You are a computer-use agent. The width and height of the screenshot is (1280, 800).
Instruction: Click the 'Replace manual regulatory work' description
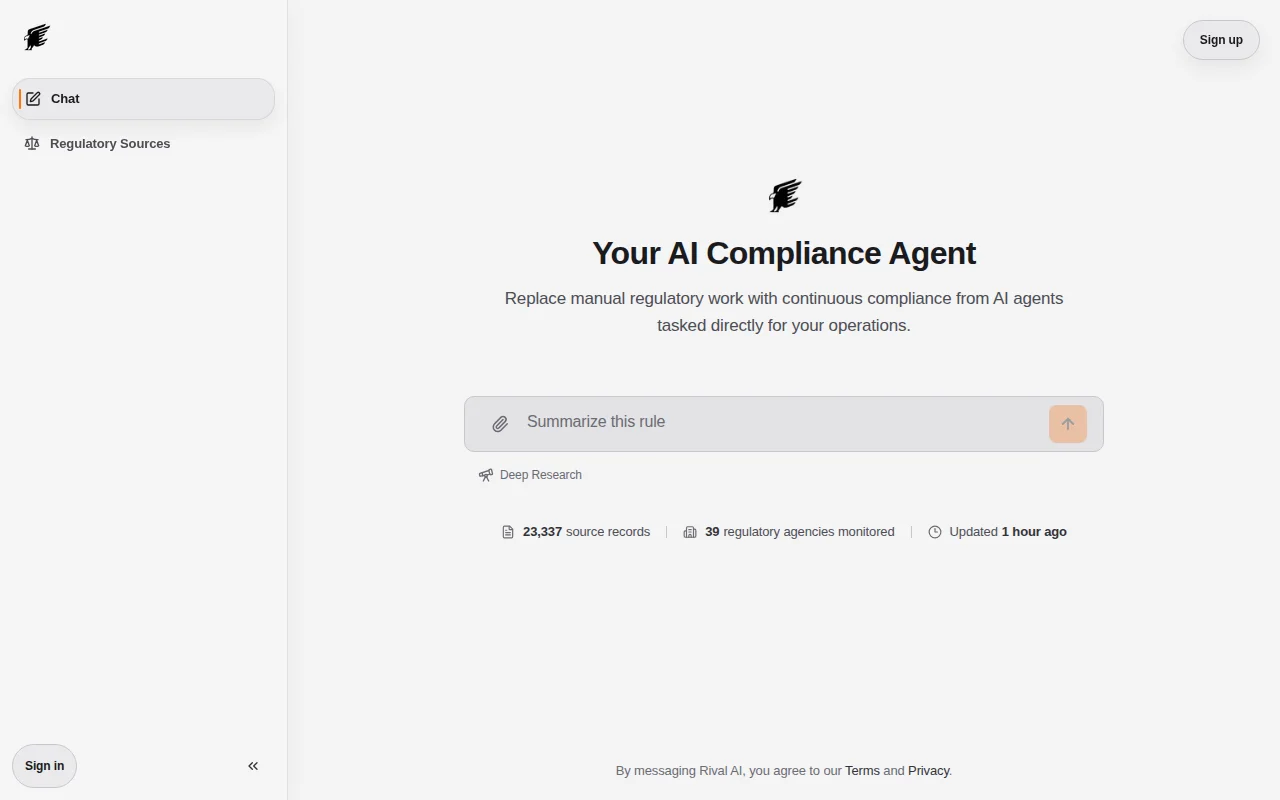click(784, 312)
